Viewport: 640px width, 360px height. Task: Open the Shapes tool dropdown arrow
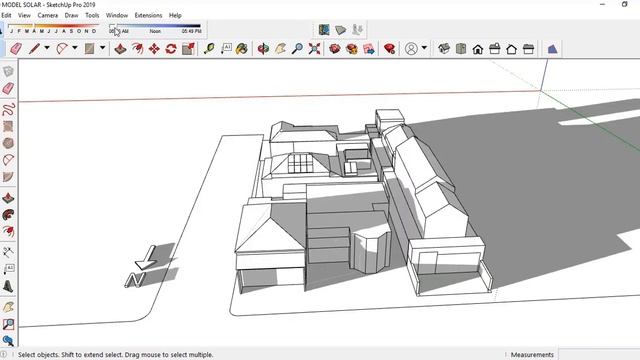pos(102,48)
